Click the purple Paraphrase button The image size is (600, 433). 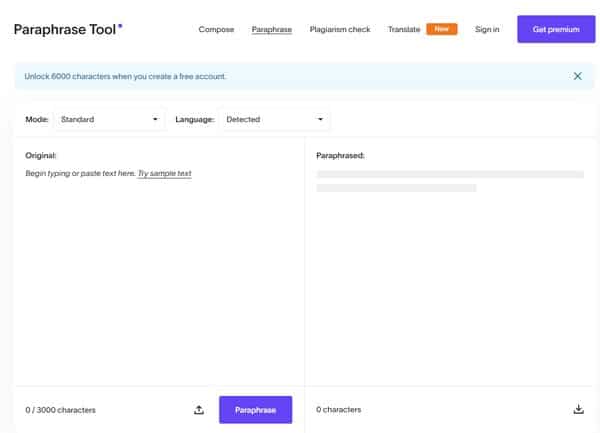coord(256,410)
